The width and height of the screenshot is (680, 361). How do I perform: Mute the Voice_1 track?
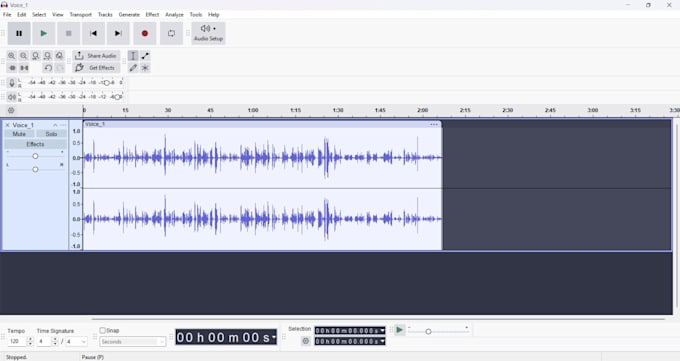click(19, 134)
